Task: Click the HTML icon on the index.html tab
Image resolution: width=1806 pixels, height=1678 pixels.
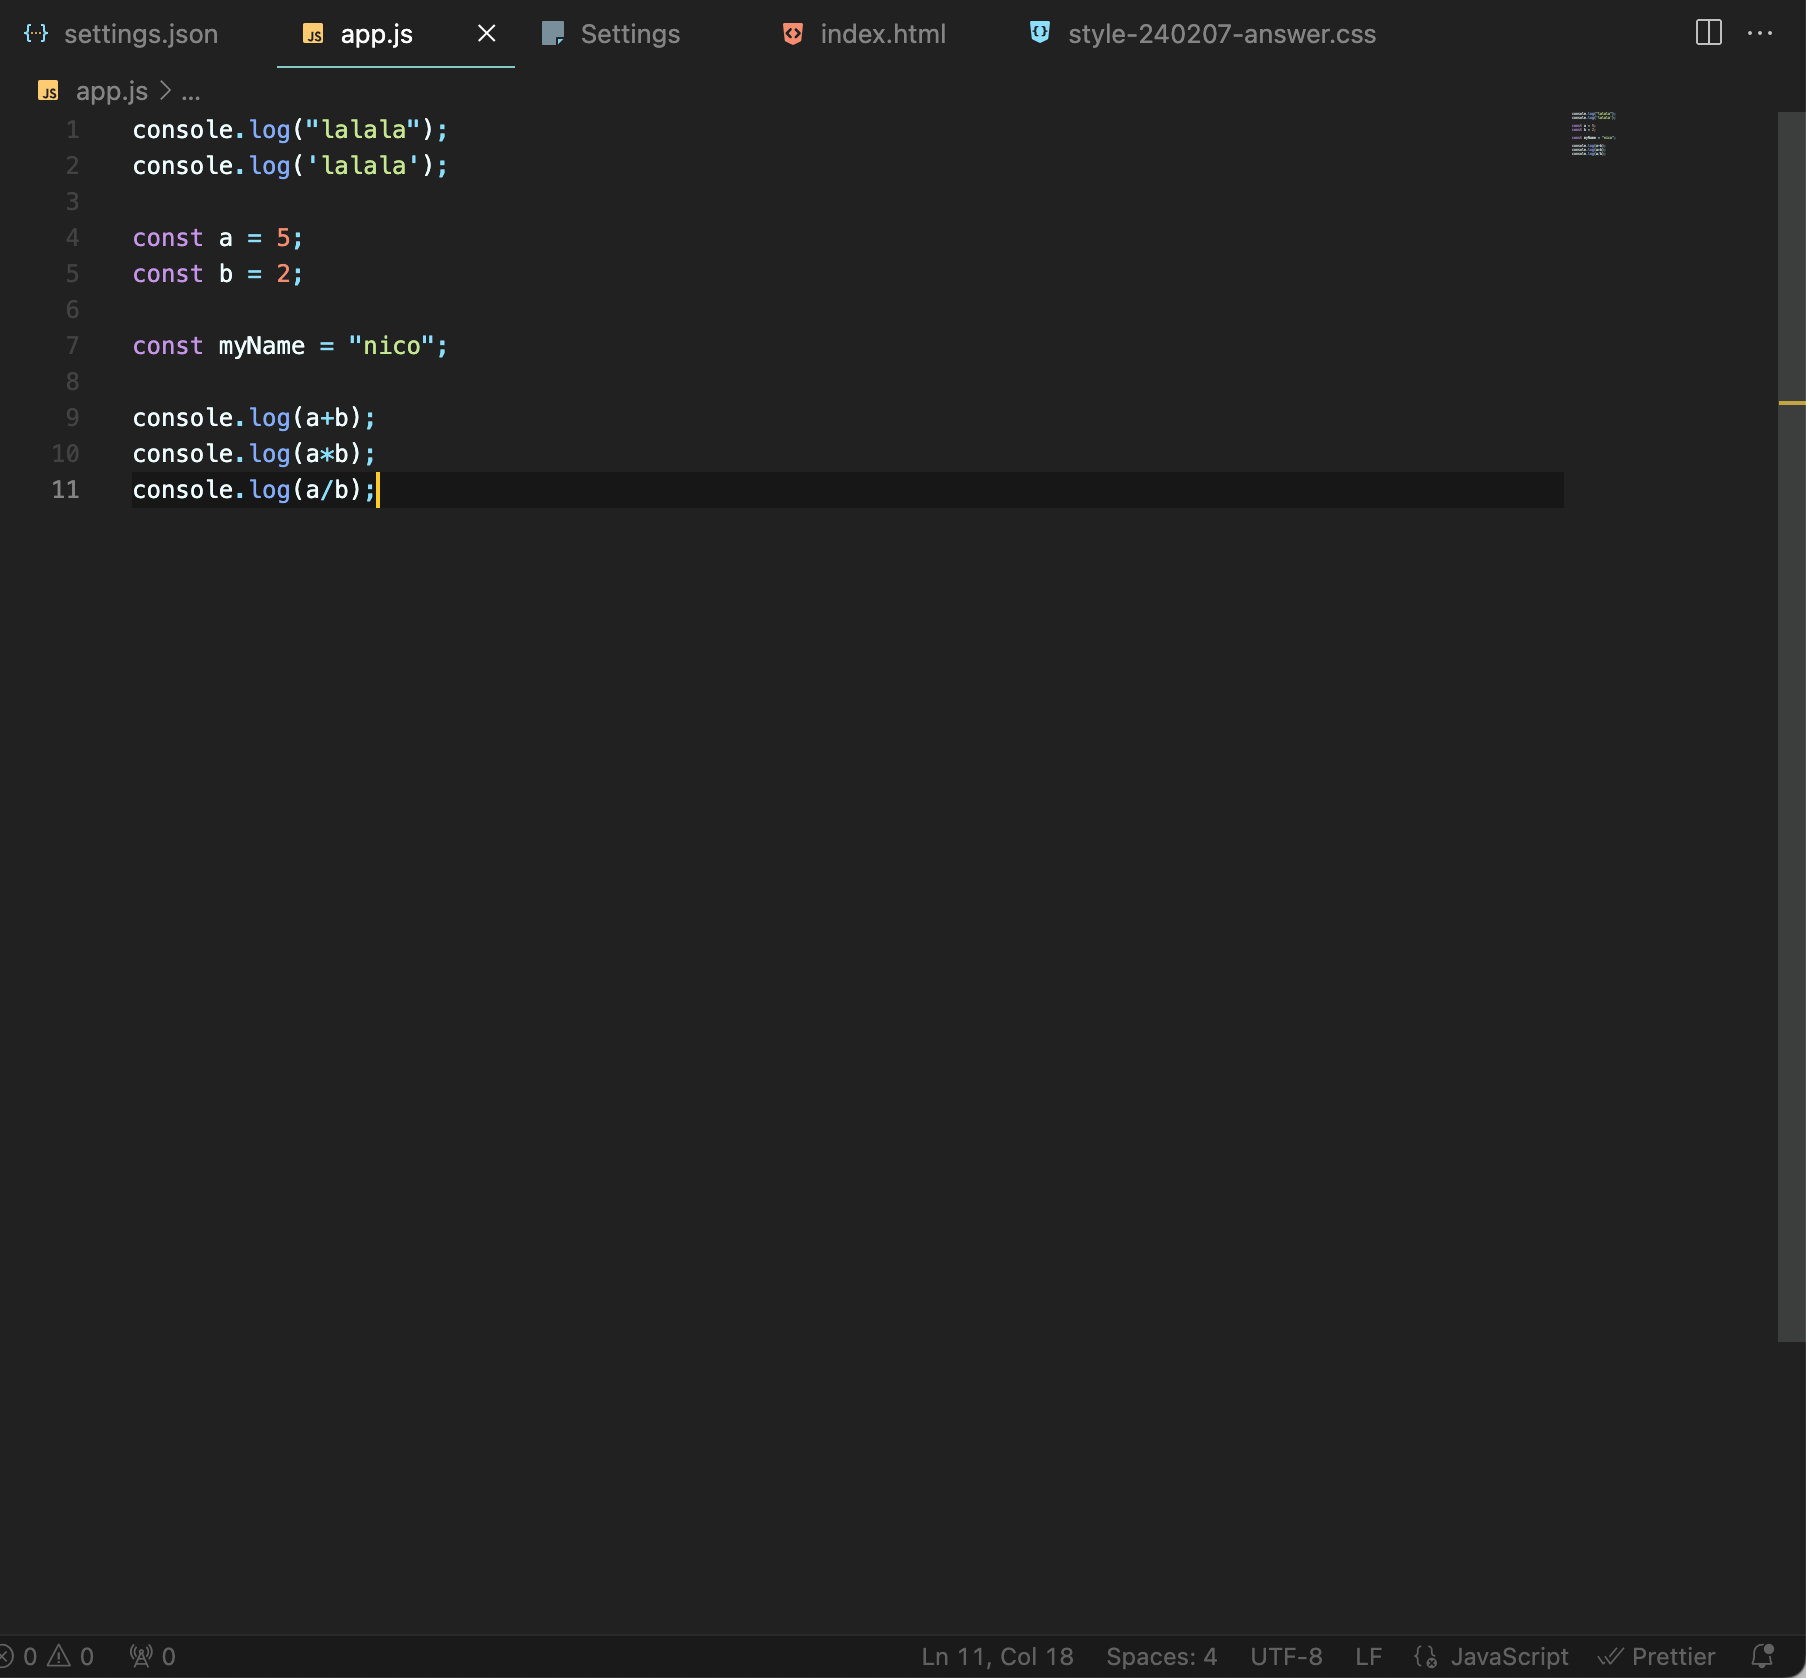Action: [x=792, y=33]
